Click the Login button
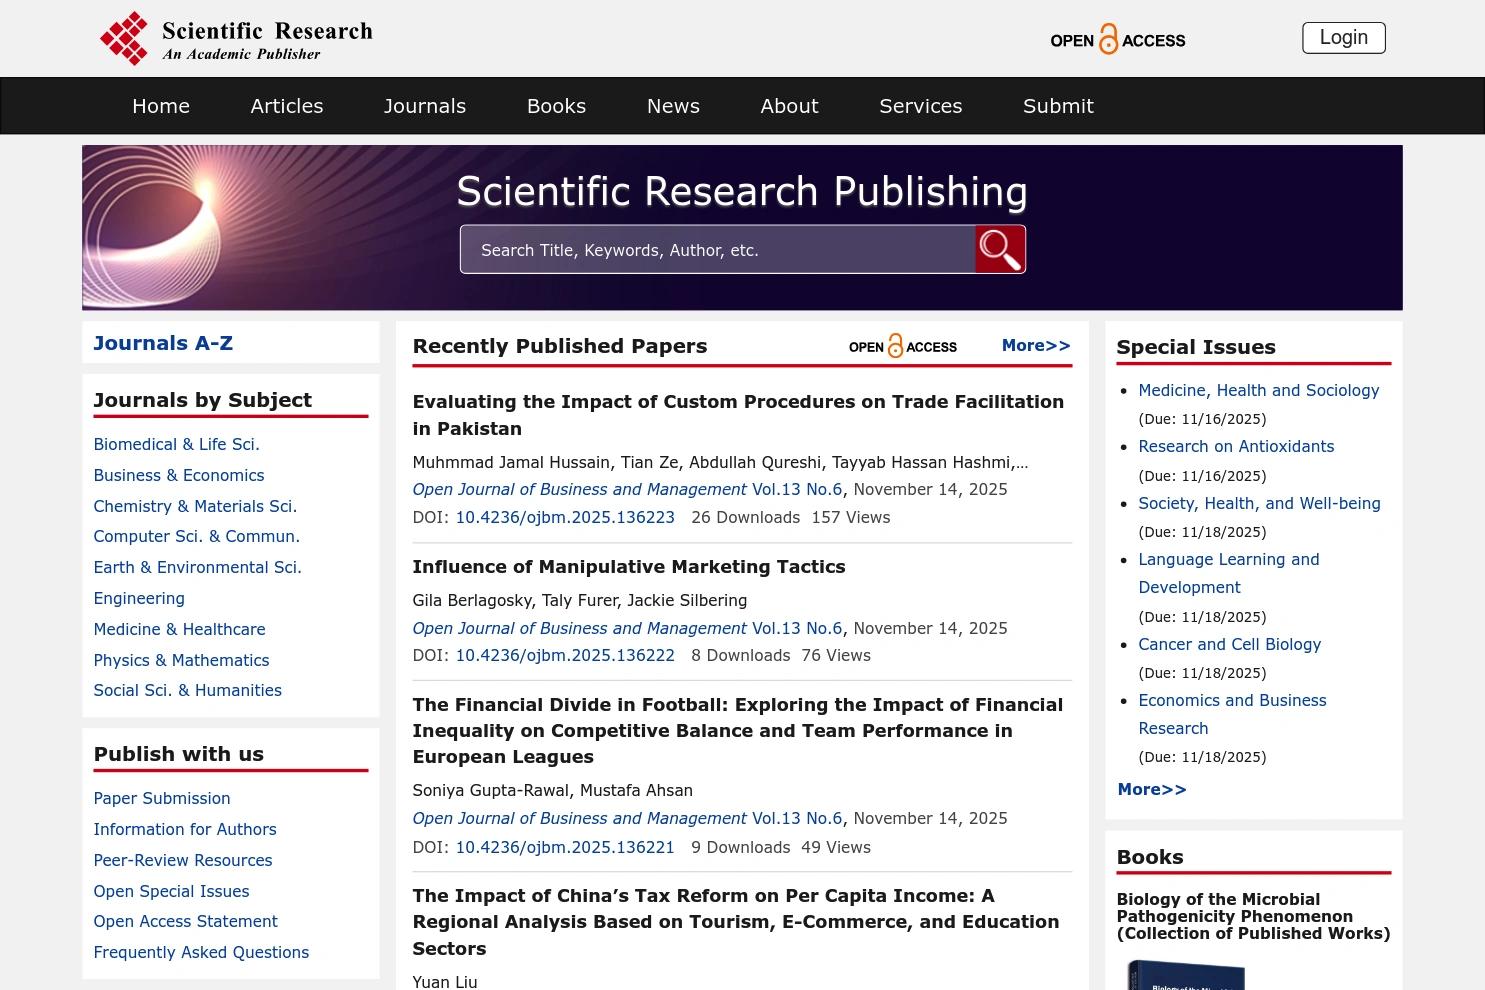 click(x=1343, y=37)
